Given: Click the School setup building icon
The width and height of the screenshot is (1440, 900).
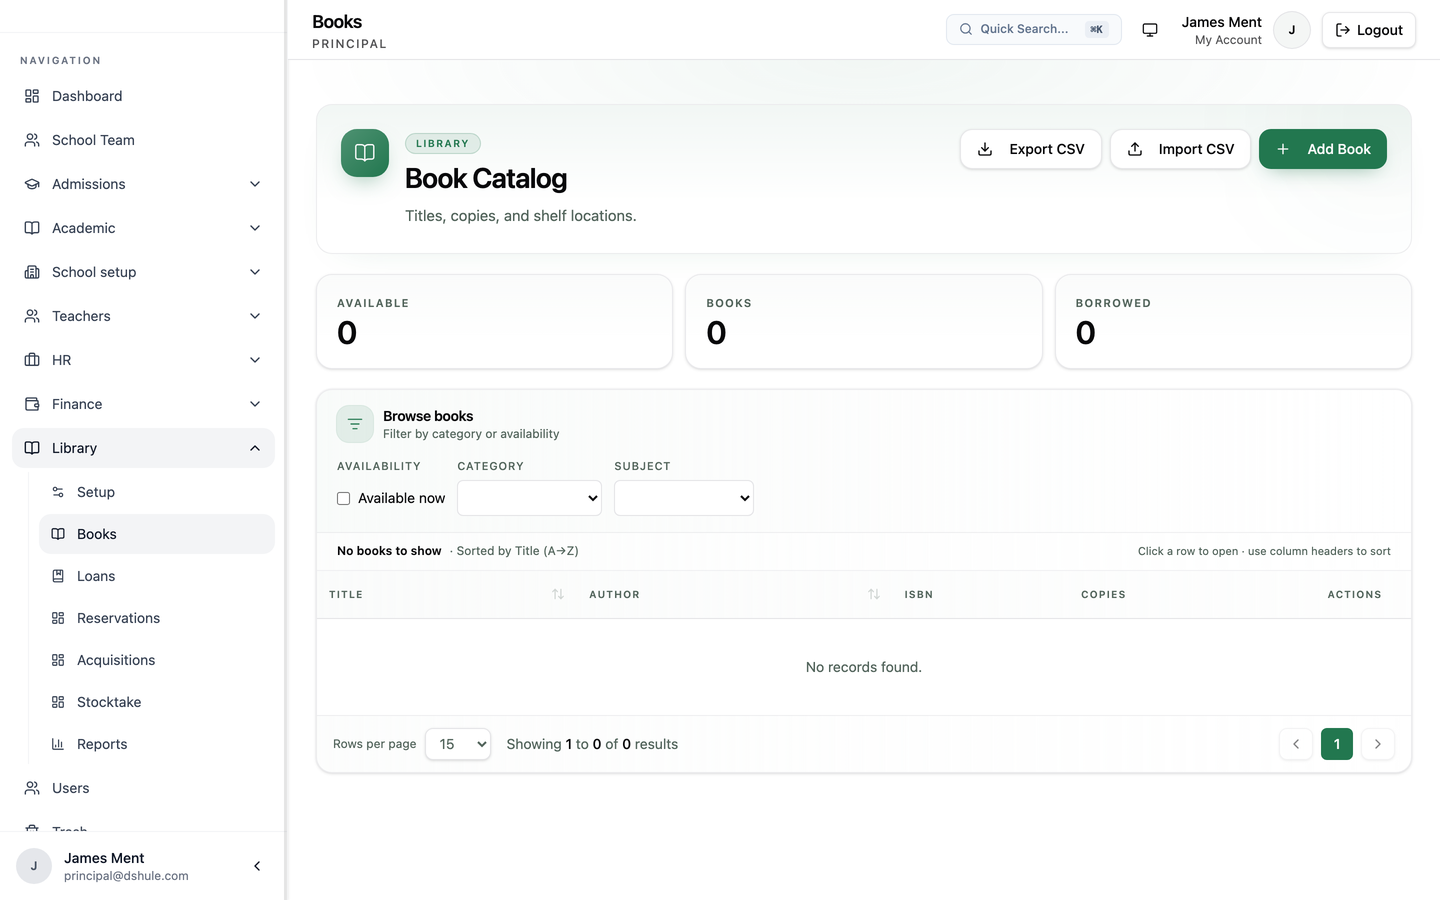Looking at the screenshot, I should pyautogui.click(x=32, y=272).
